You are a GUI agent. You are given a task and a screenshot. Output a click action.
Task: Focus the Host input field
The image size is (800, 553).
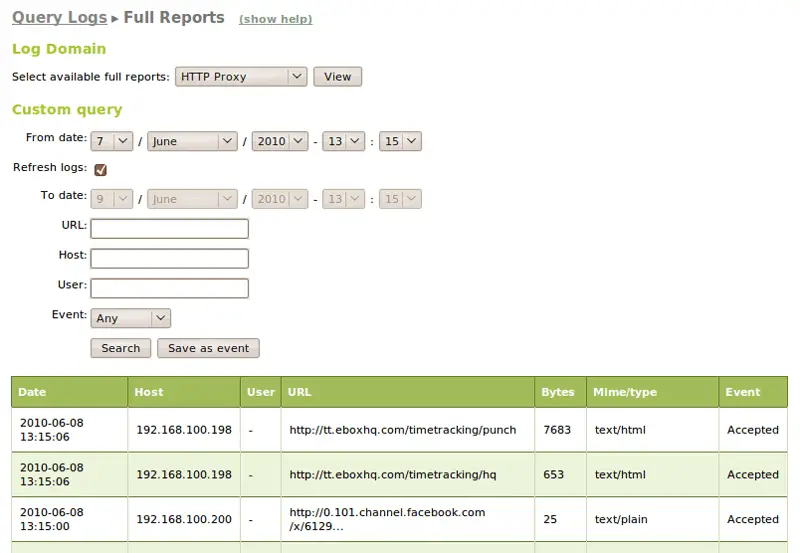[169, 258]
